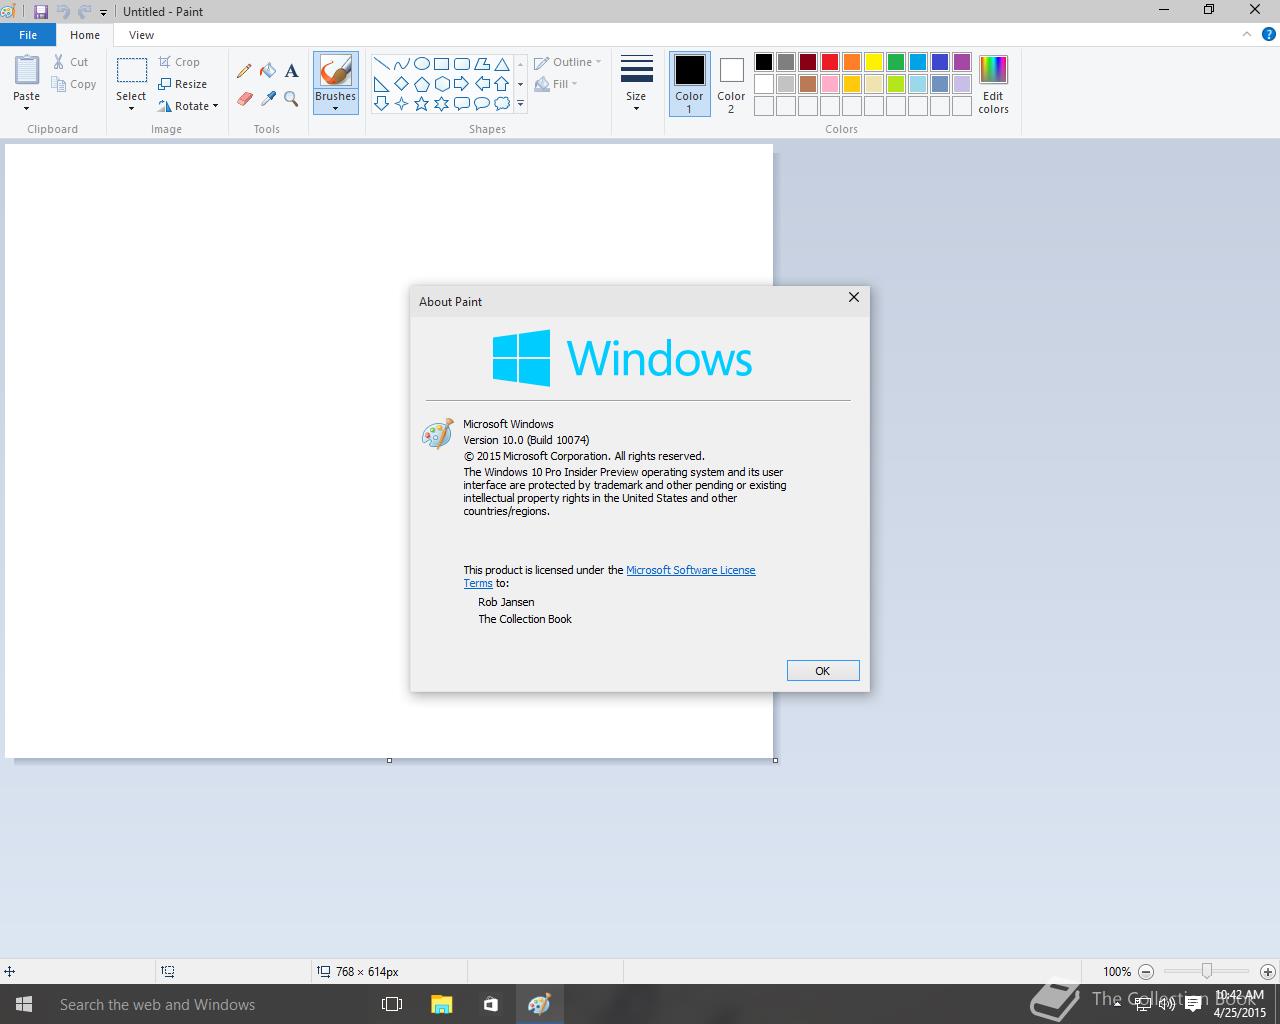Click the Resize command
This screenshot has height=1024, width=1280.
pos(183,84)
